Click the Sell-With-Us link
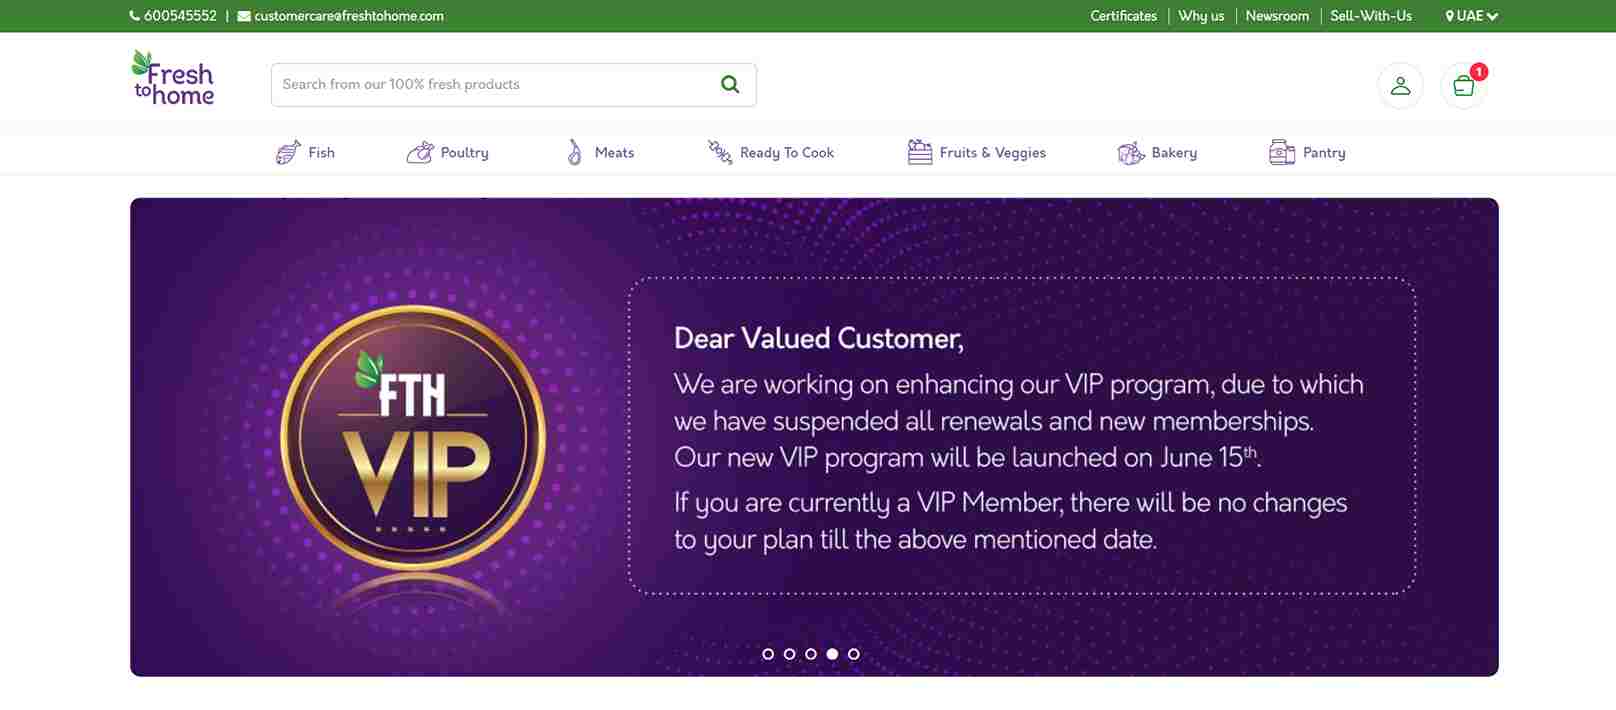Viewport: 1616px width, 710px height. pyautogui.click(x=1371, y=16)
